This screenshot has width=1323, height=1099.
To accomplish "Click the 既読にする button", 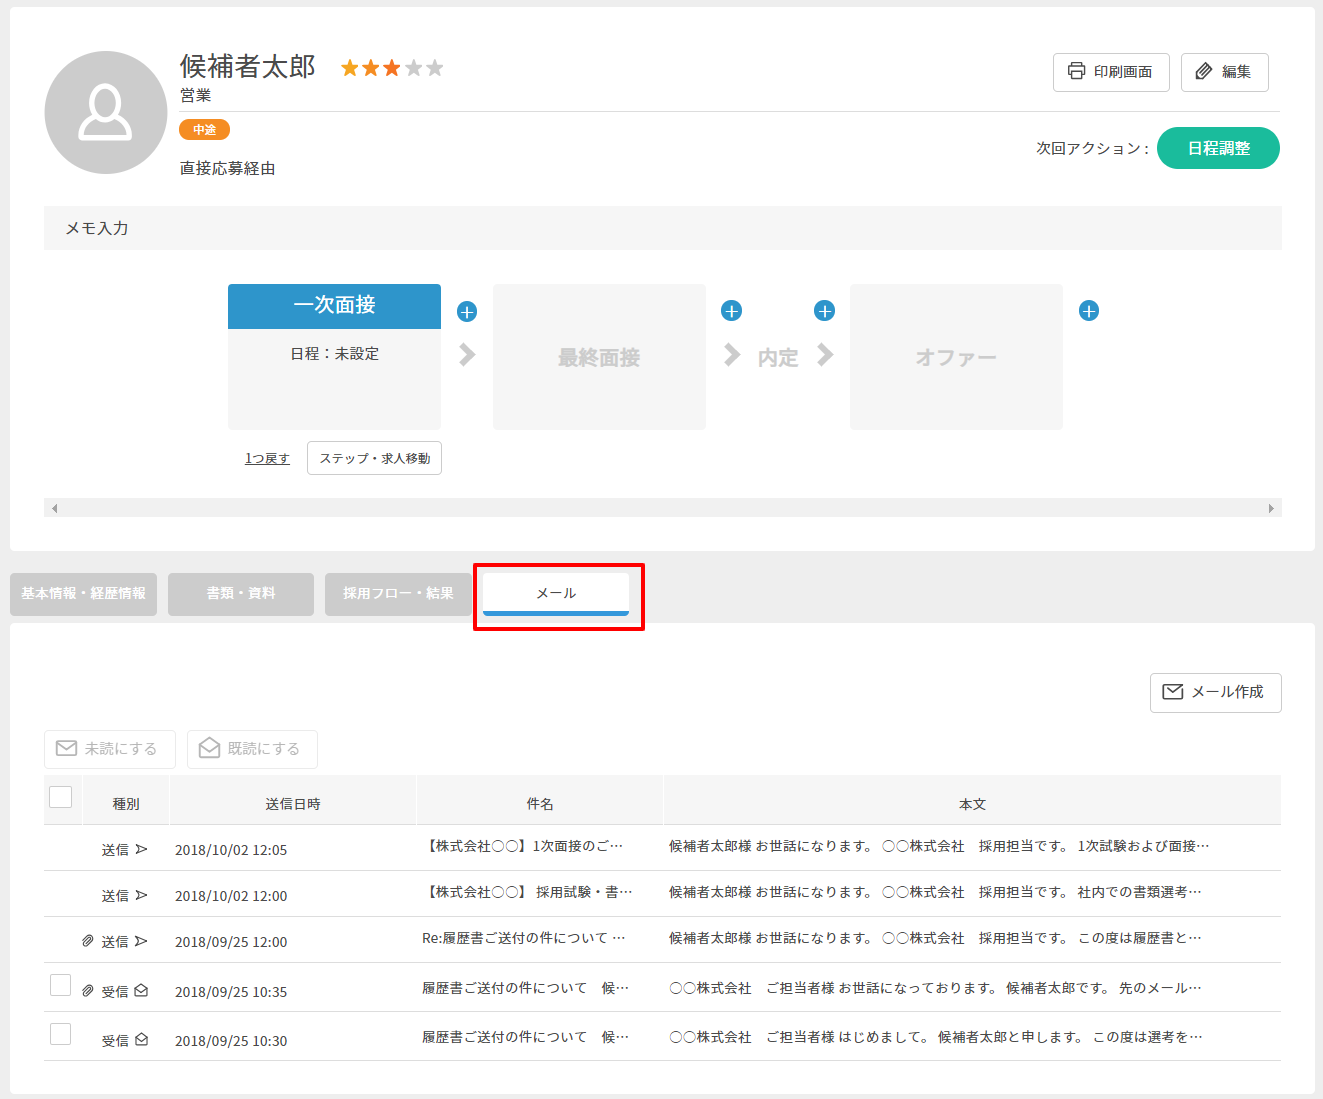I will click(x=252, y=749).
